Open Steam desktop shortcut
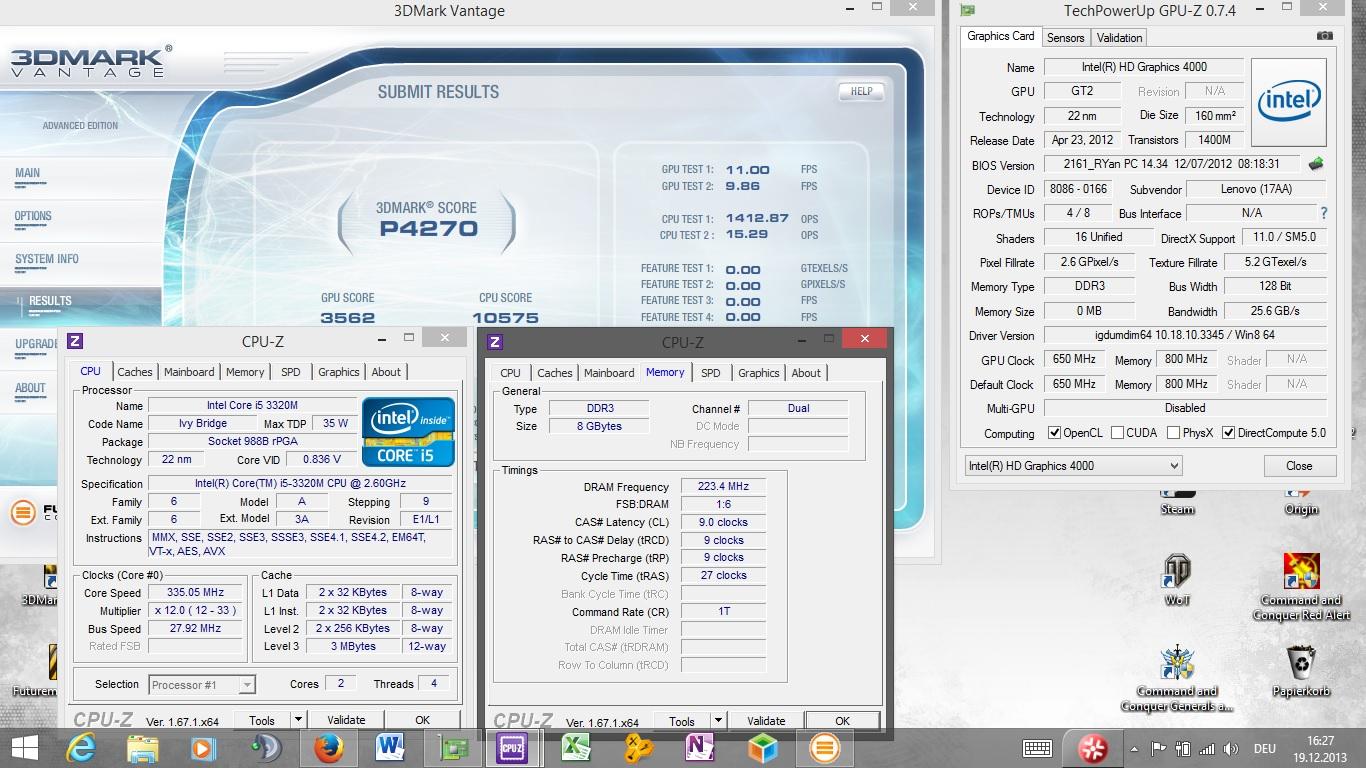The height and width of the screenshot is (768, 1366). click(x=1177, y=499)
